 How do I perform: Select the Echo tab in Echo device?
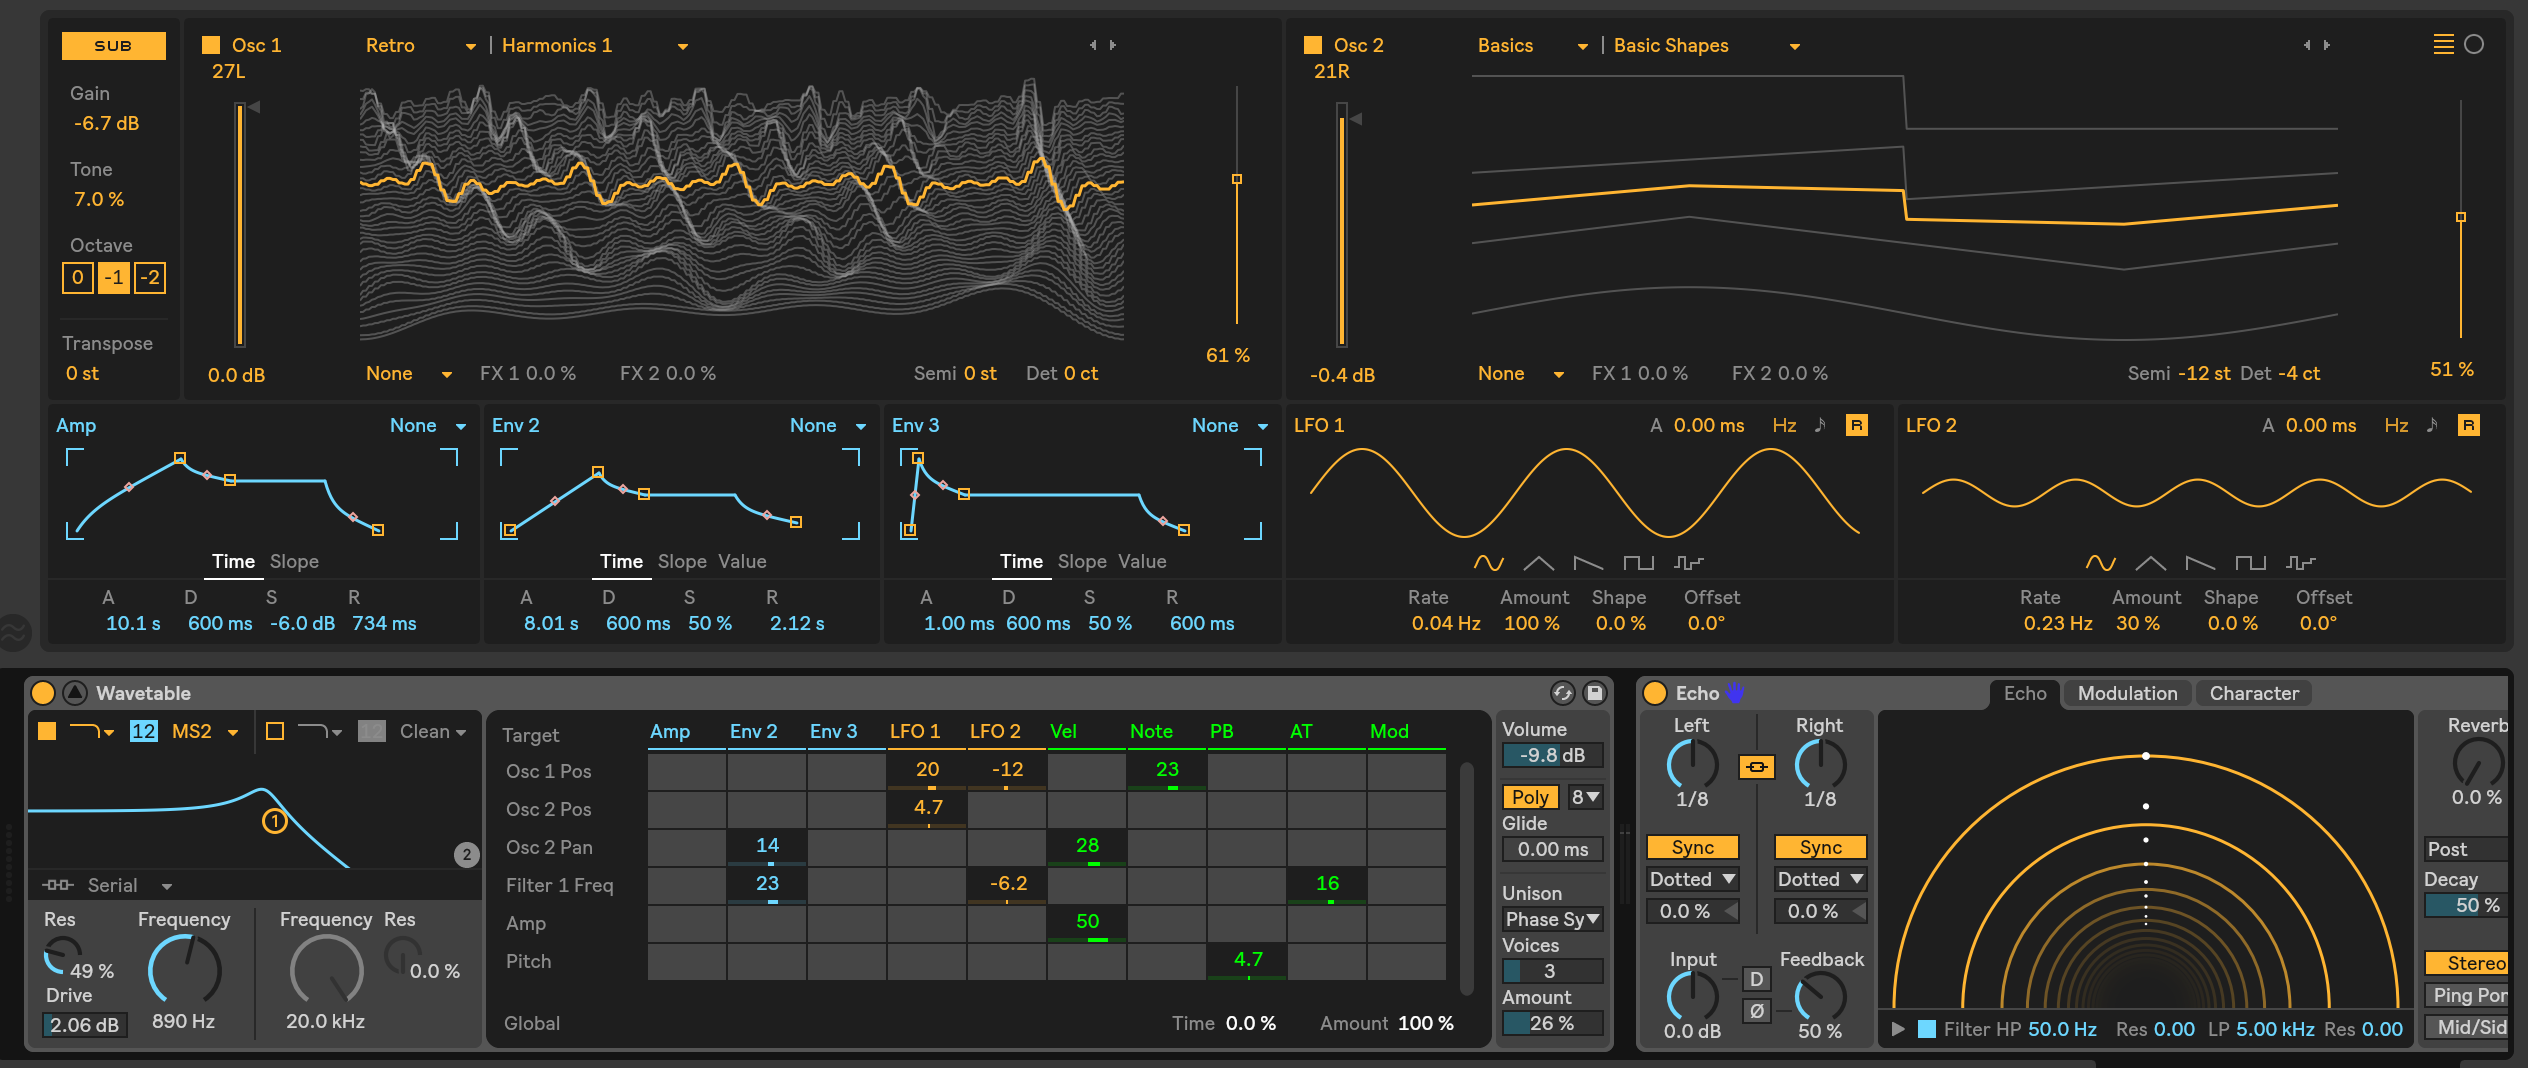(x=2025, y=693)
